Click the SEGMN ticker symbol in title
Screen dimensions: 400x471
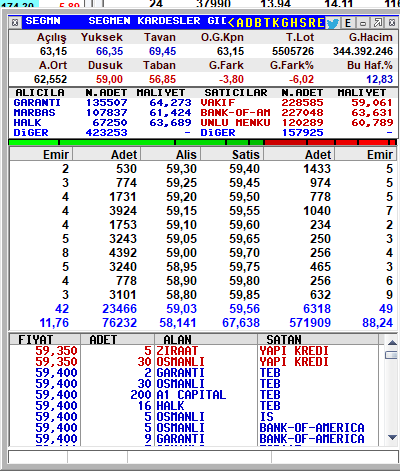click(x=43, y=21)
